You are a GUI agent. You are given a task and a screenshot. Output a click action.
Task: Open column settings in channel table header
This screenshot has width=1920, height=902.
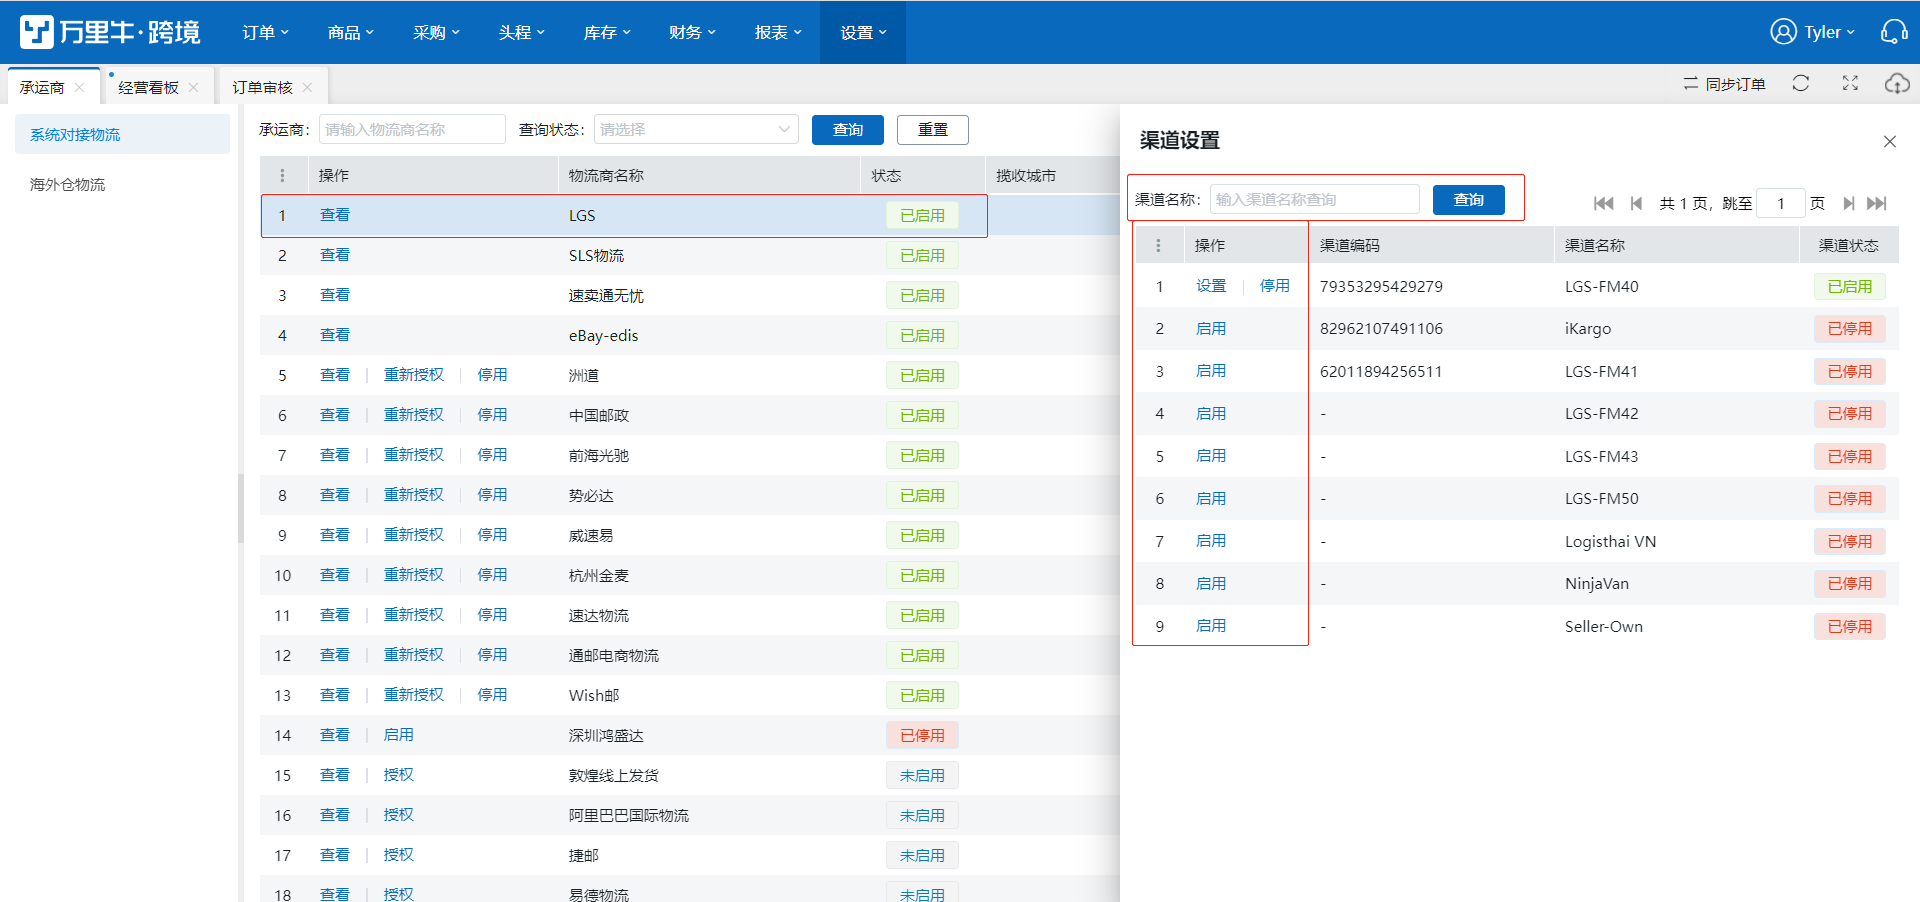[1159, 246]
